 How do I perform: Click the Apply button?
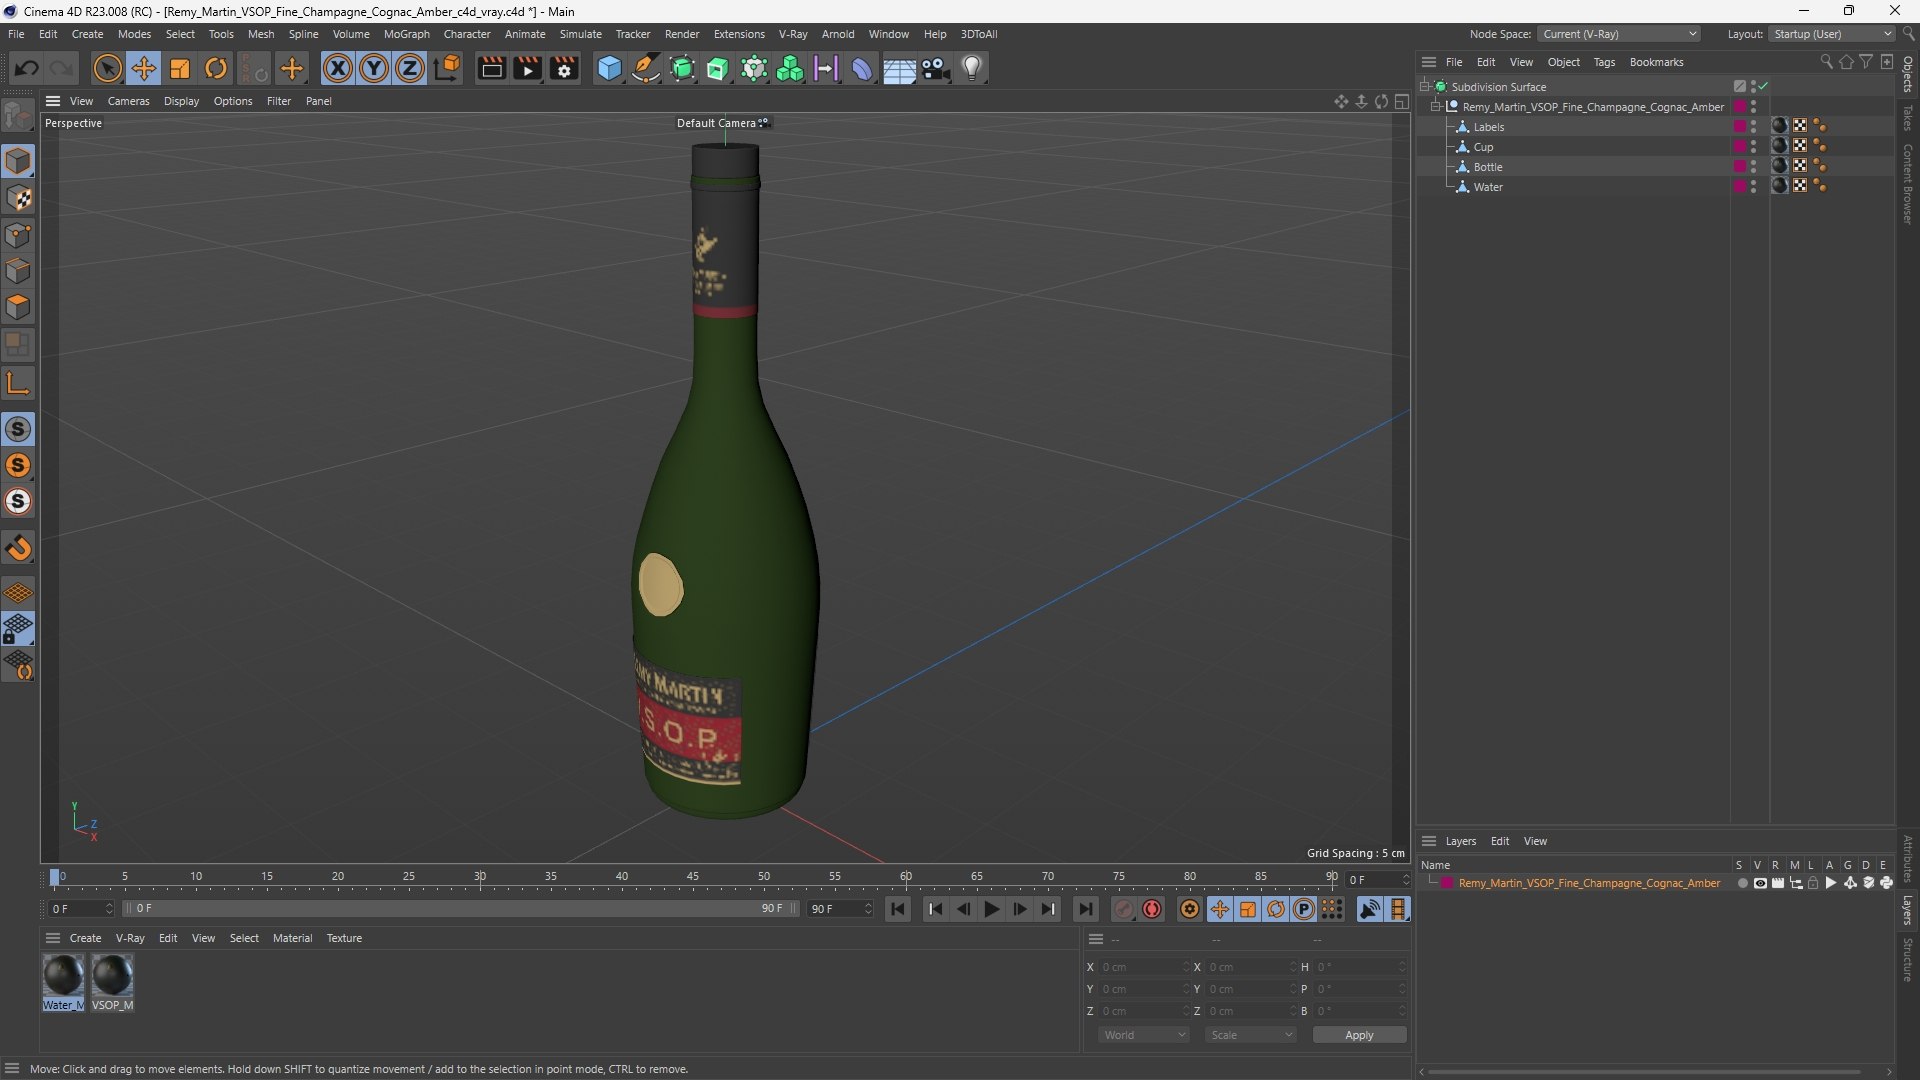coord(1359,1035)
